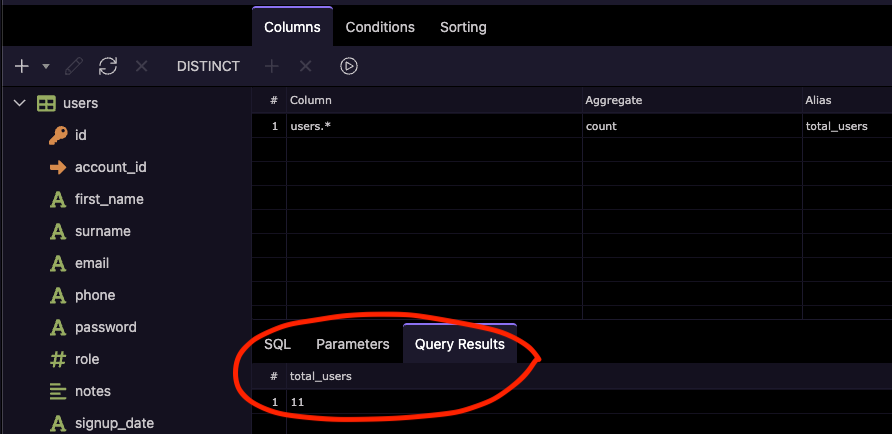Click the pencil edit icon

74,66
